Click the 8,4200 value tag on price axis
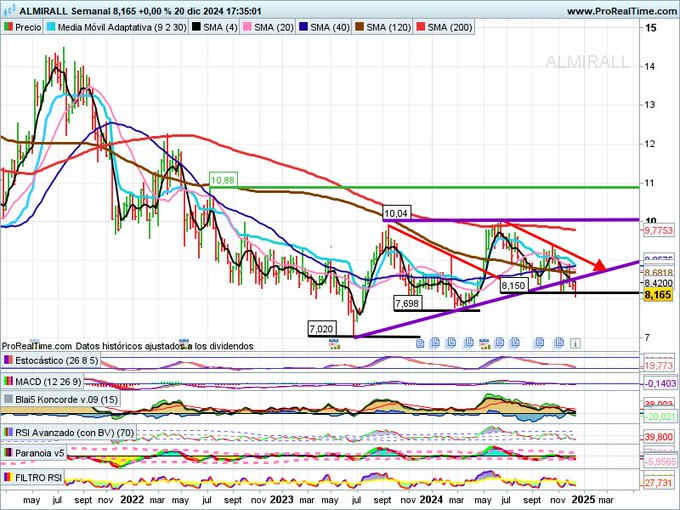The image size is (680, 510). 659,283
